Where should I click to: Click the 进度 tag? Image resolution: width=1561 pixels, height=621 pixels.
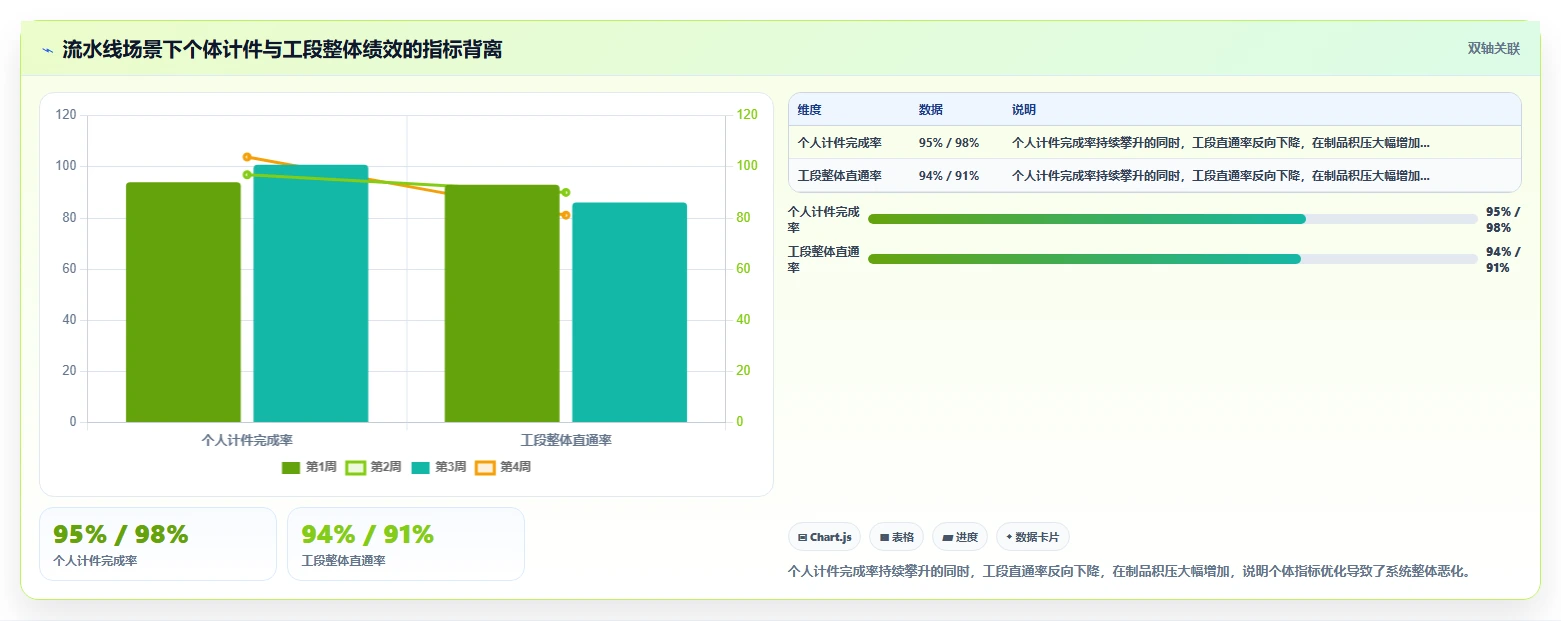click(960, 537)
